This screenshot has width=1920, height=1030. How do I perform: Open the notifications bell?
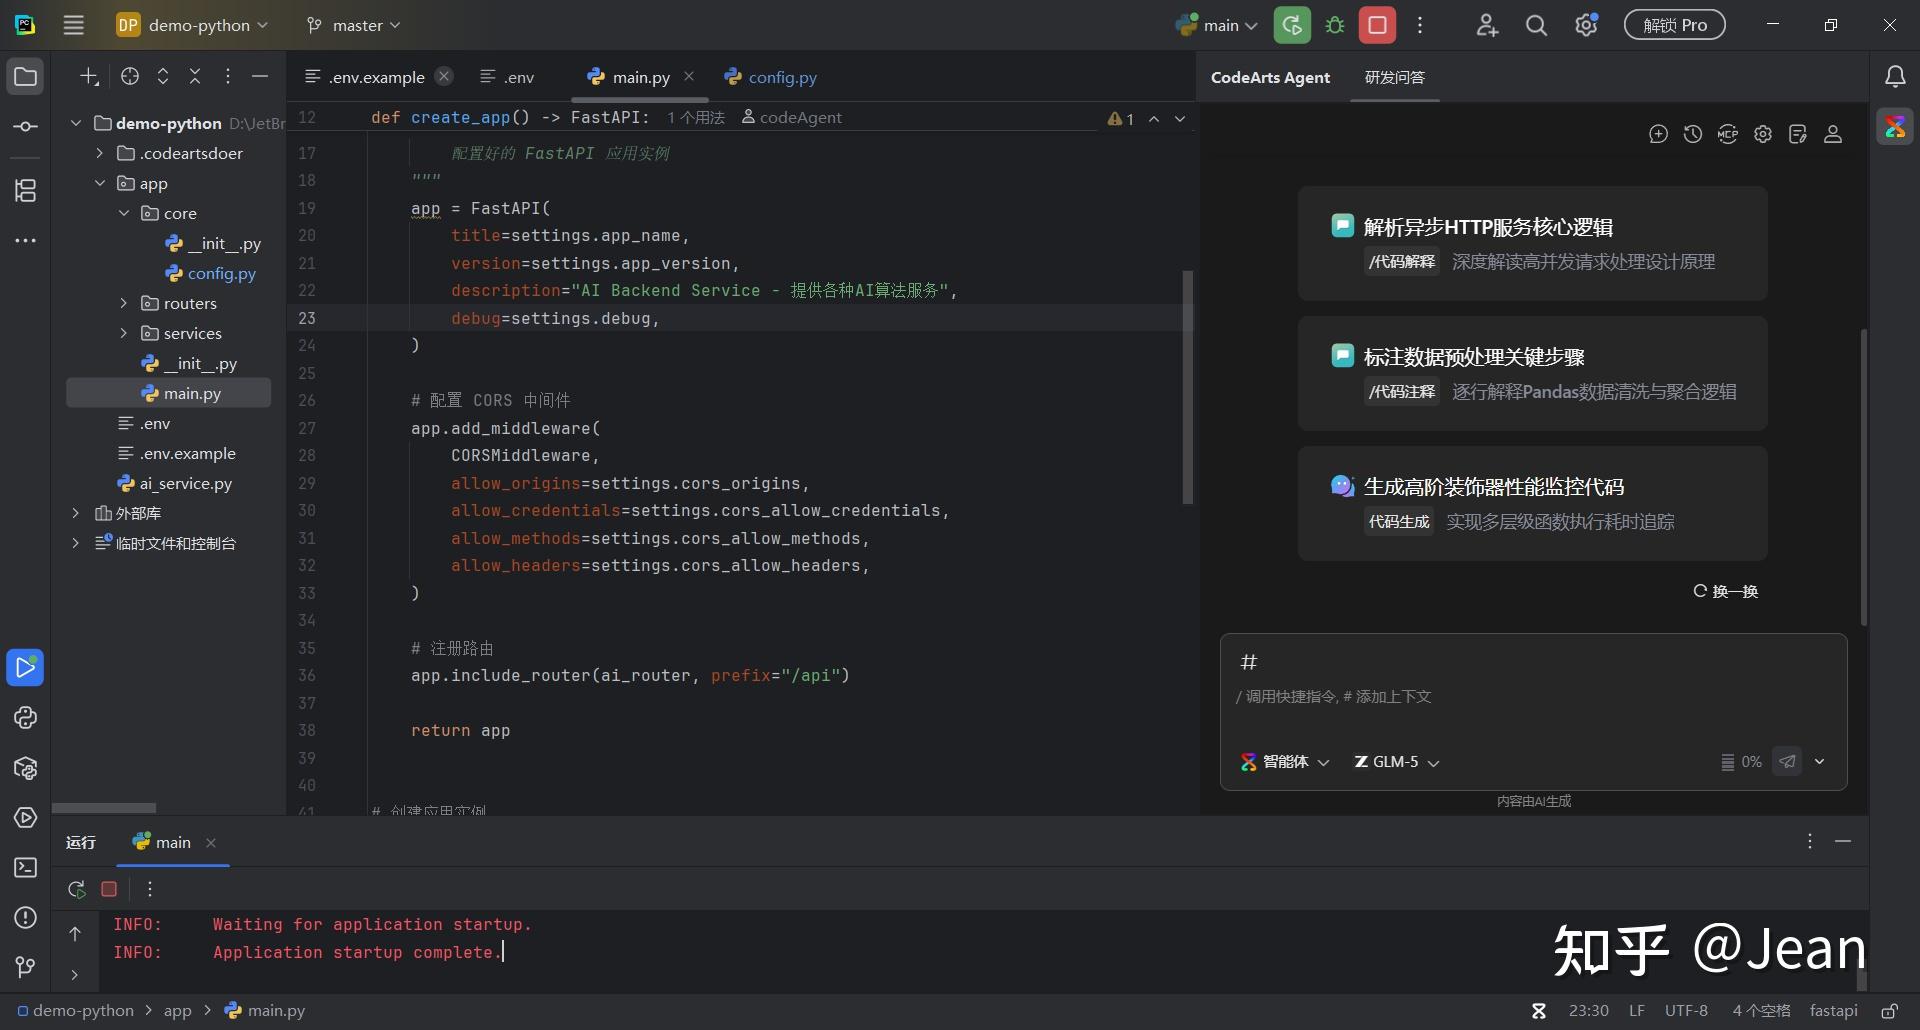(1895, 77)
